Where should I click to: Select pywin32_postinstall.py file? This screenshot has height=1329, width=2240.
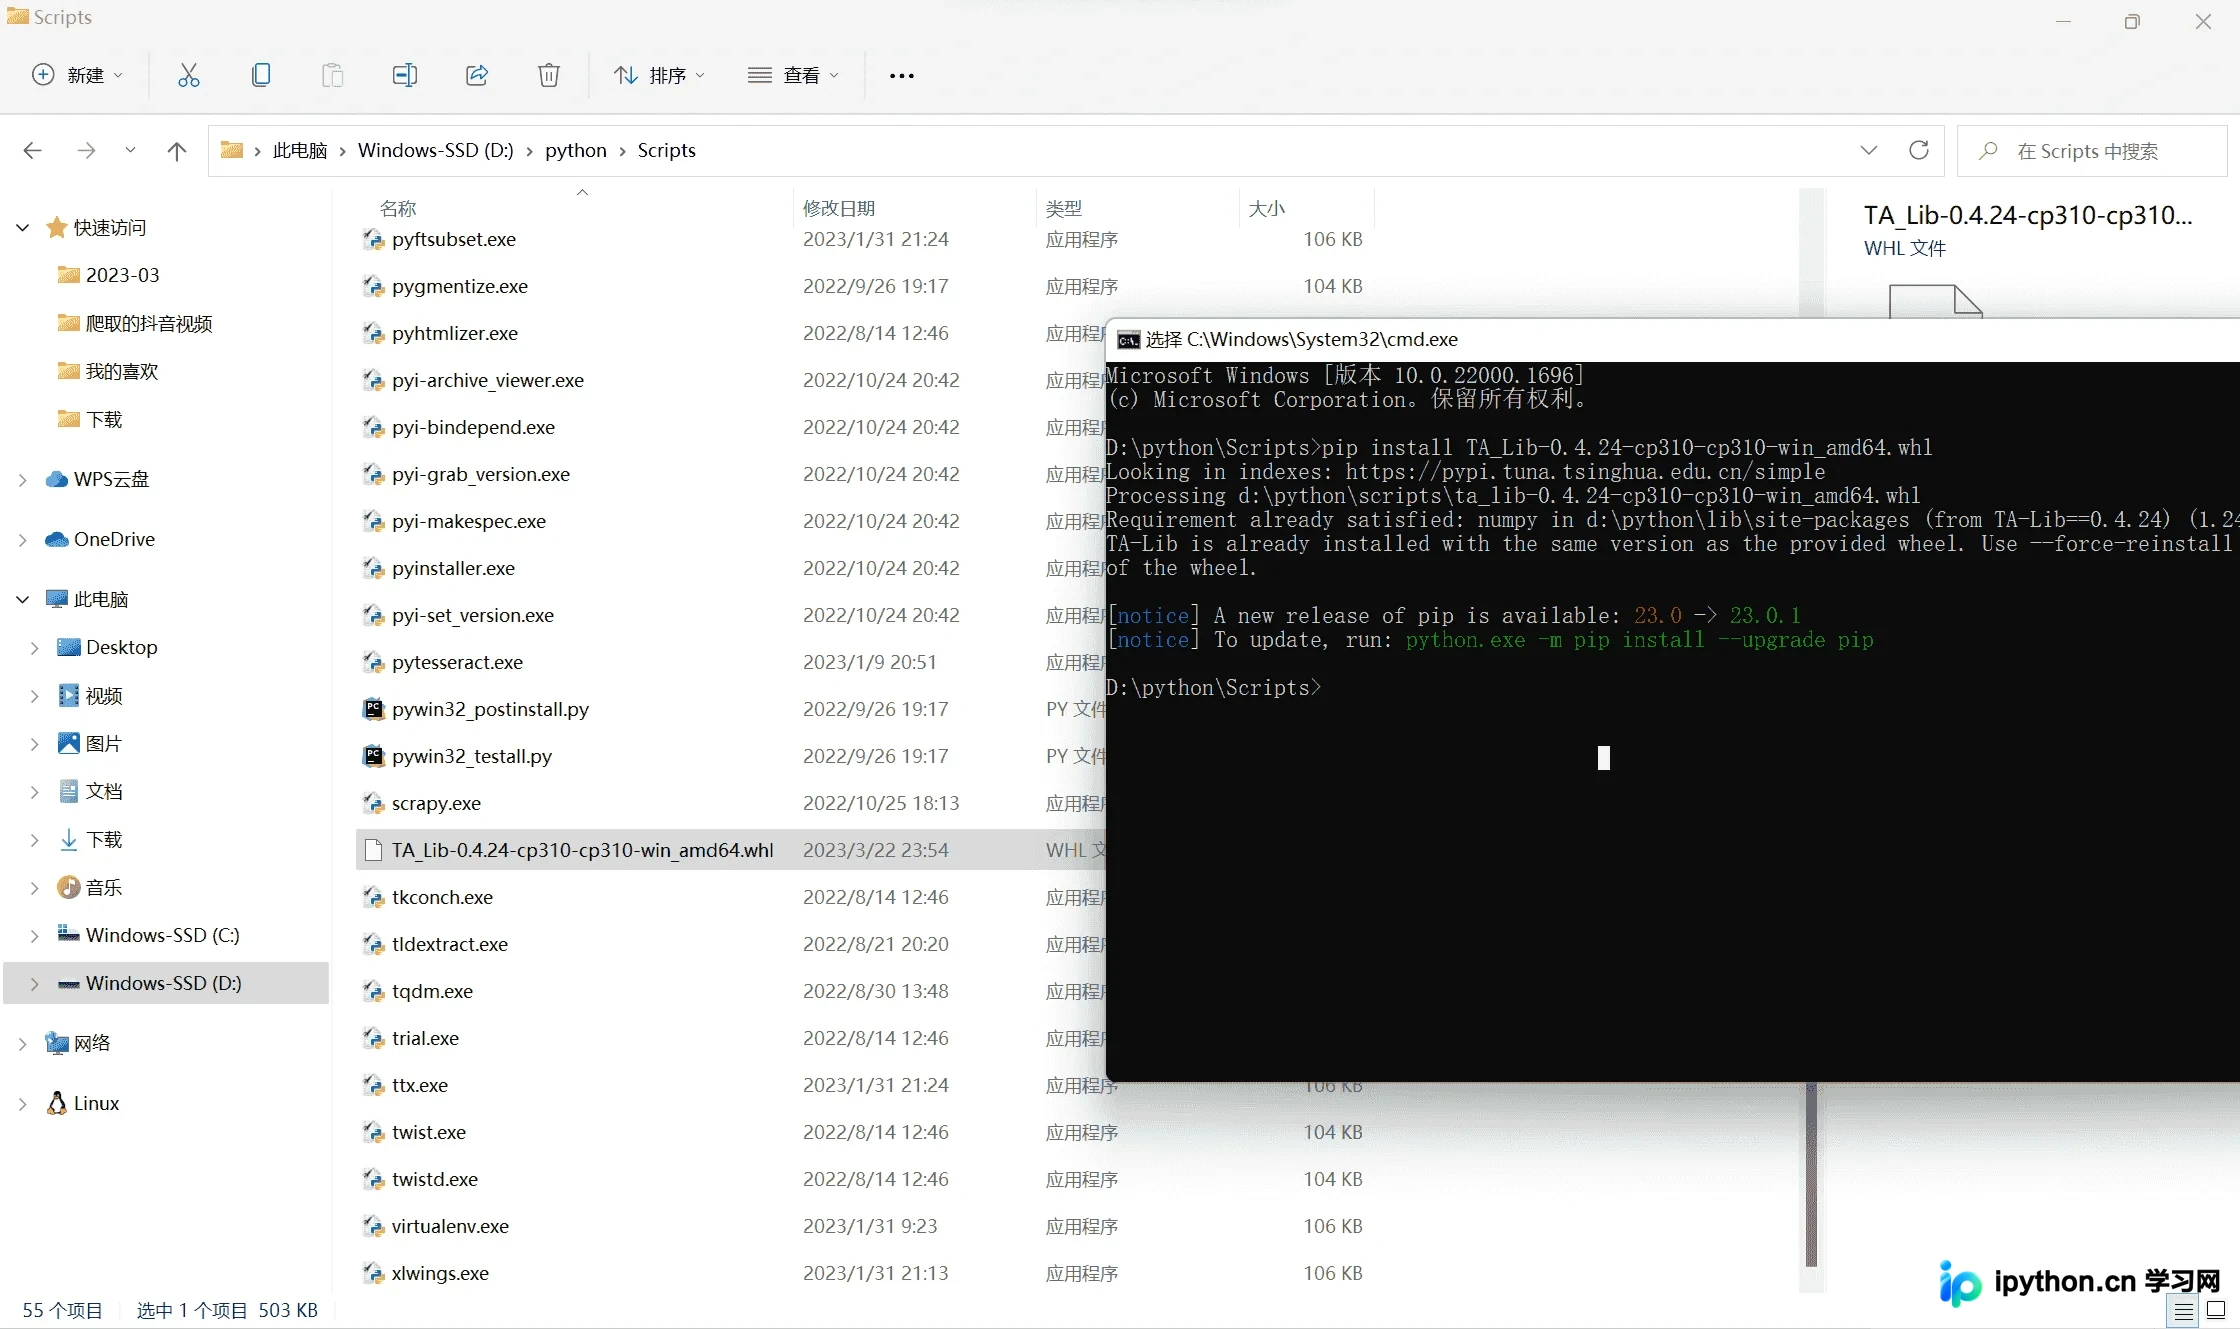click(490, 709)
